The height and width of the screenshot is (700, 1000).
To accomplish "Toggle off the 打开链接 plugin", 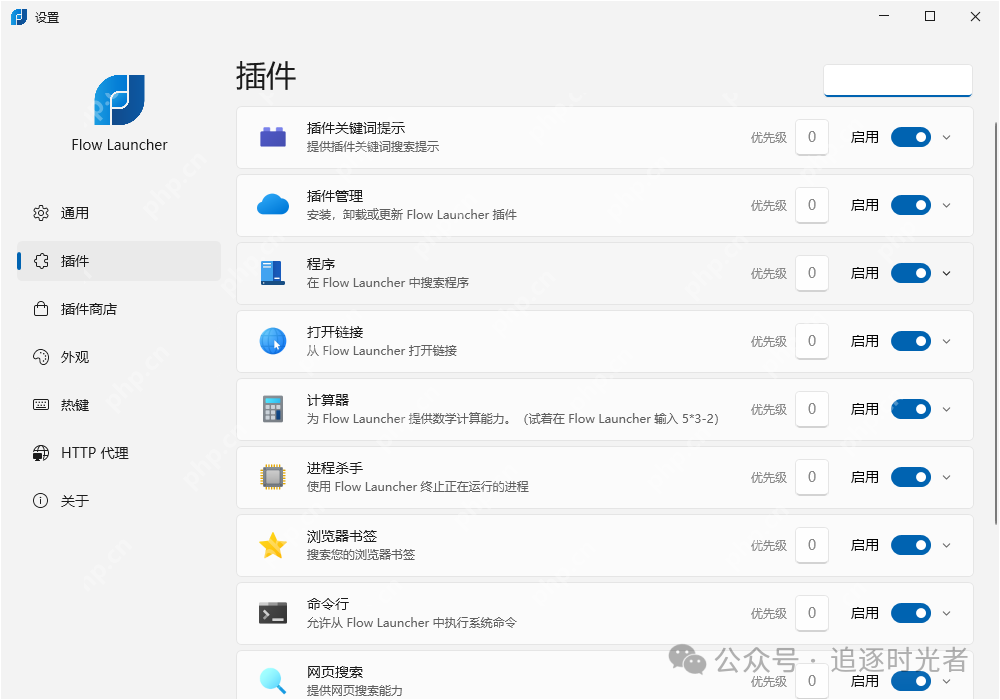I will tap(911, 341).
